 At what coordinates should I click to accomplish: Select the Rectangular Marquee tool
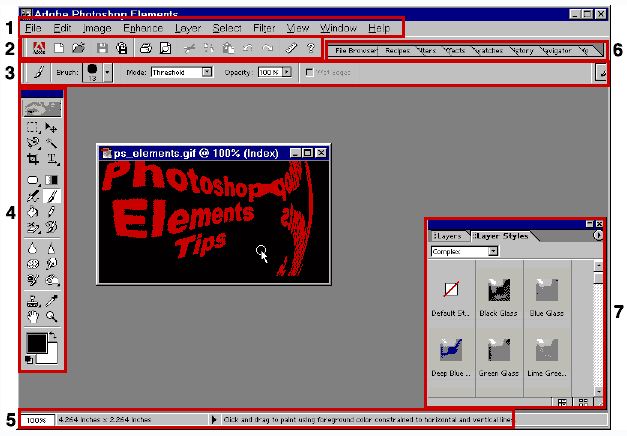pos(33,128)
